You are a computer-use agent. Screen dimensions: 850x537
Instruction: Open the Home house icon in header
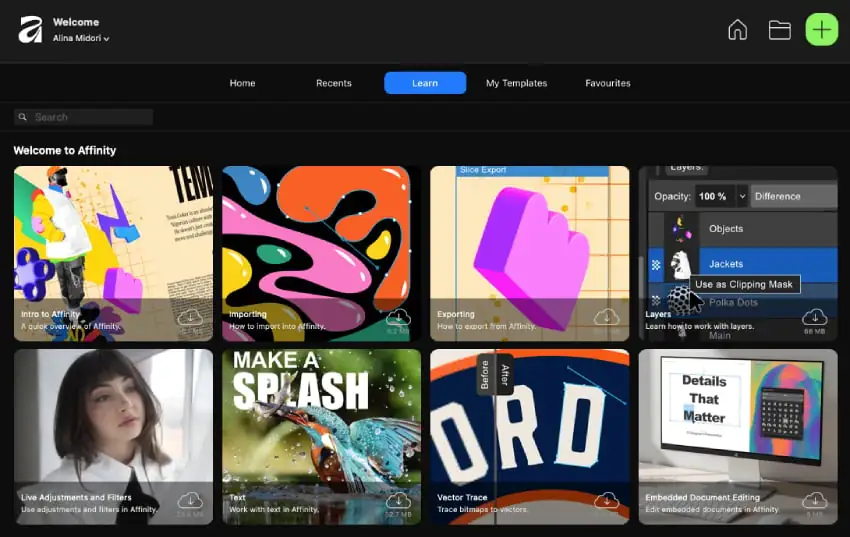pos(737,30)
